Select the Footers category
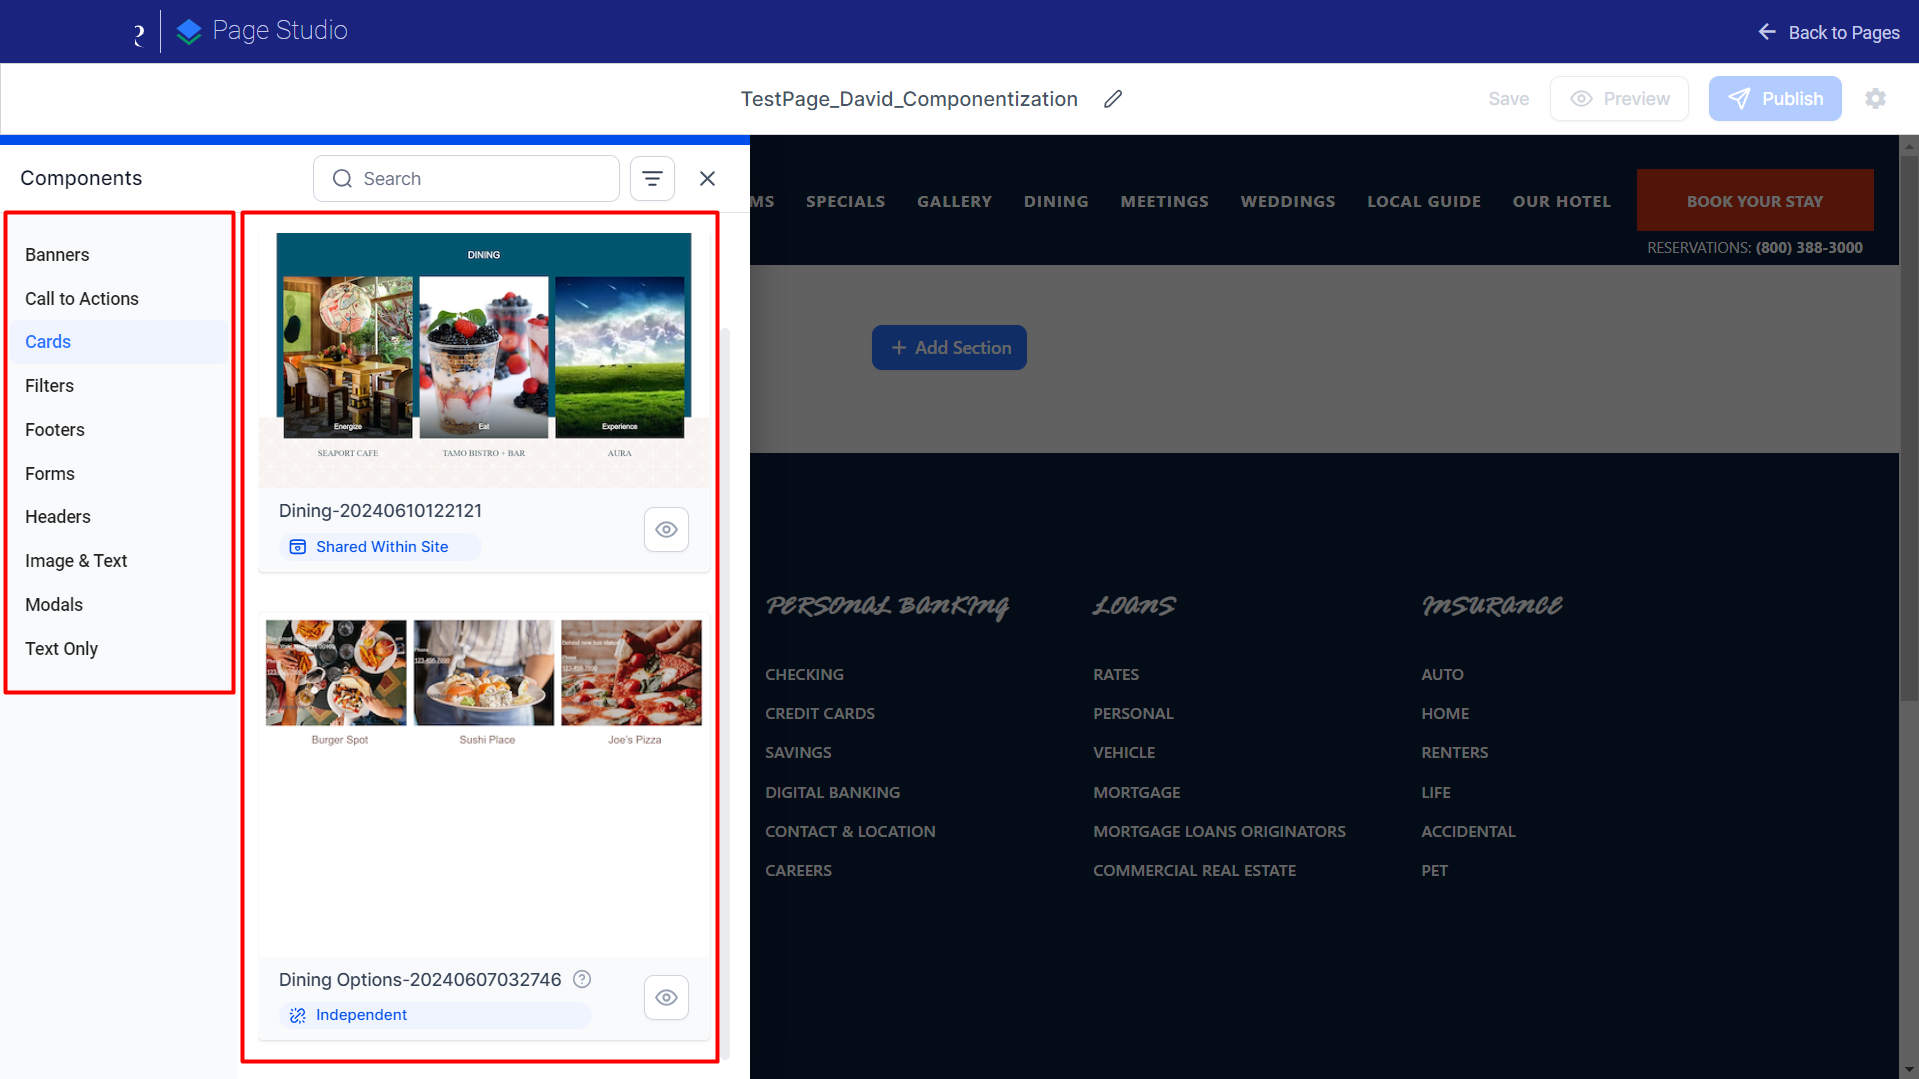The height and width of the screenshot is (1079, 1919). click(120, 430)
